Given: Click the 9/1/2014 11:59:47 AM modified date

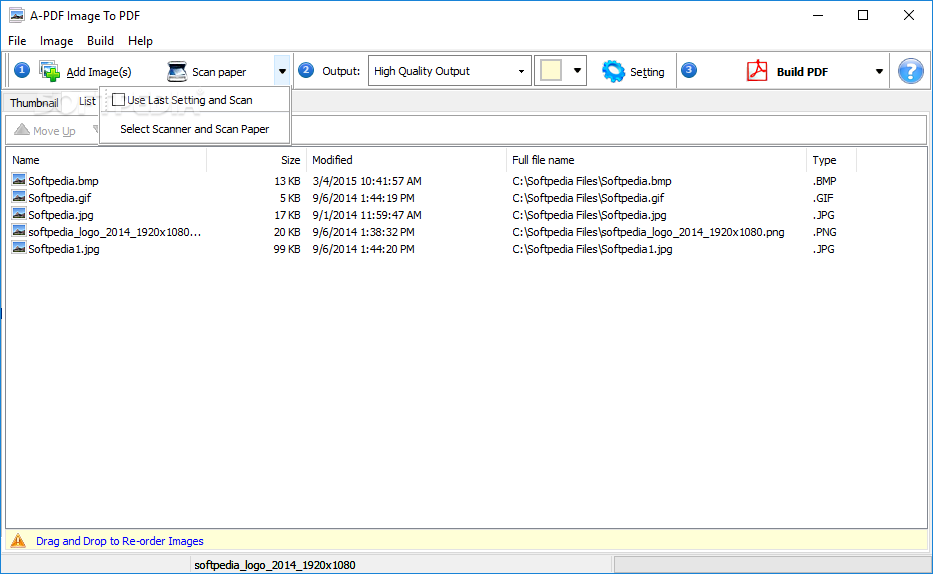Looking at the screenshot, I should [367, 215].
